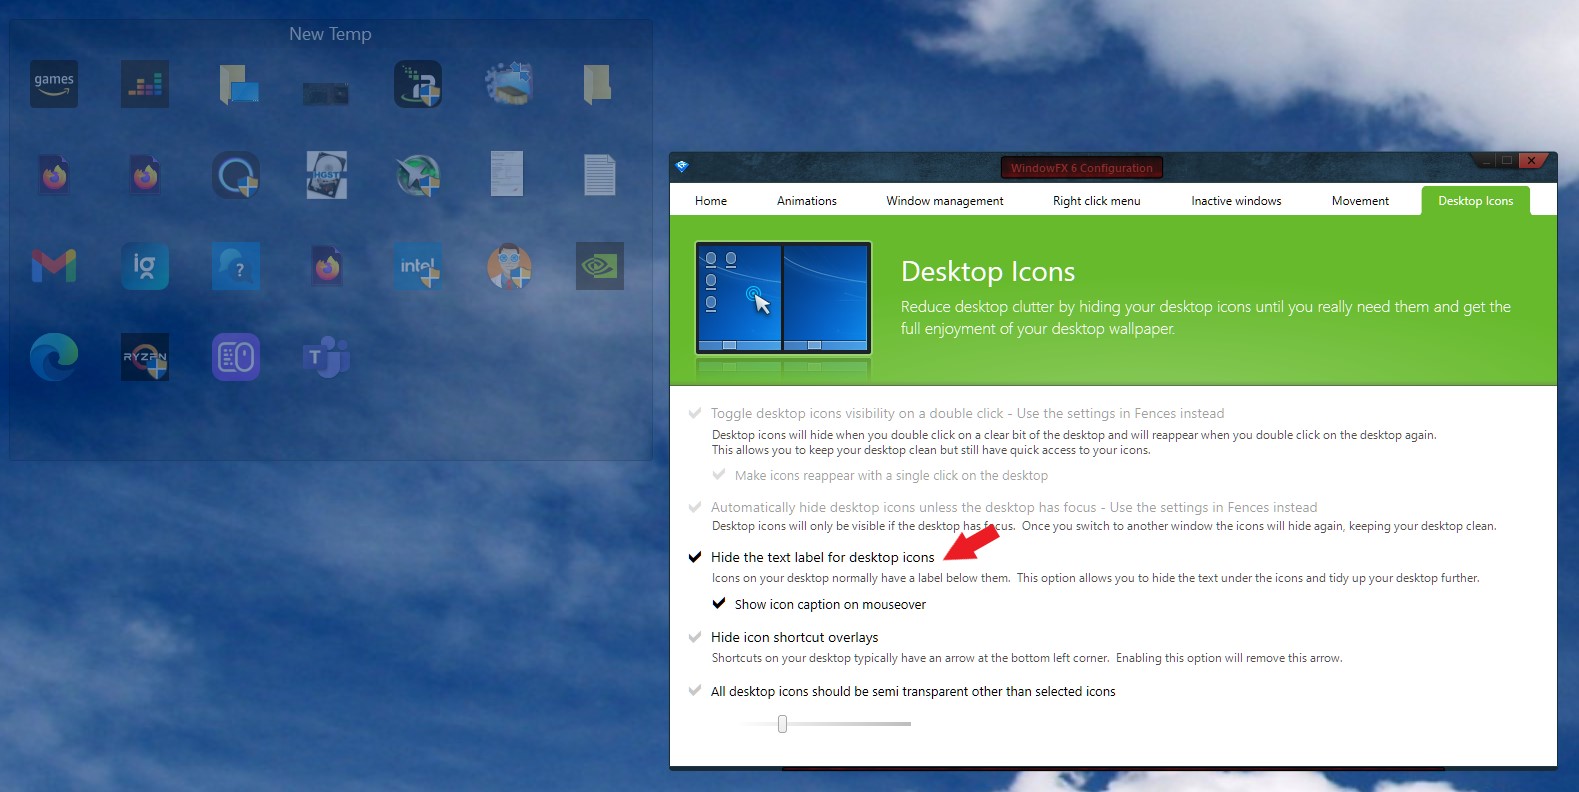The height and width of the screenshot is (792, 1579).
Task: Click the Desktop Icons preview image
Action: pyautogui.click(x=783, y=298)
